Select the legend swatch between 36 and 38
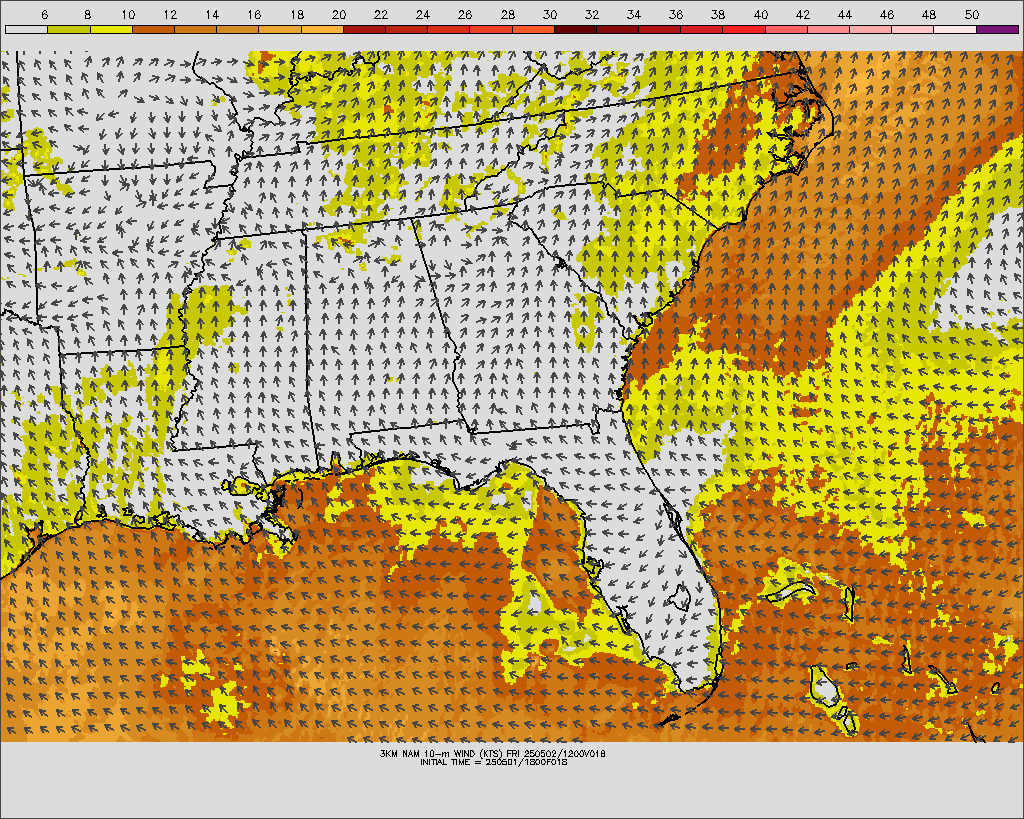The image size is (1024, 819). click(702, 29)
